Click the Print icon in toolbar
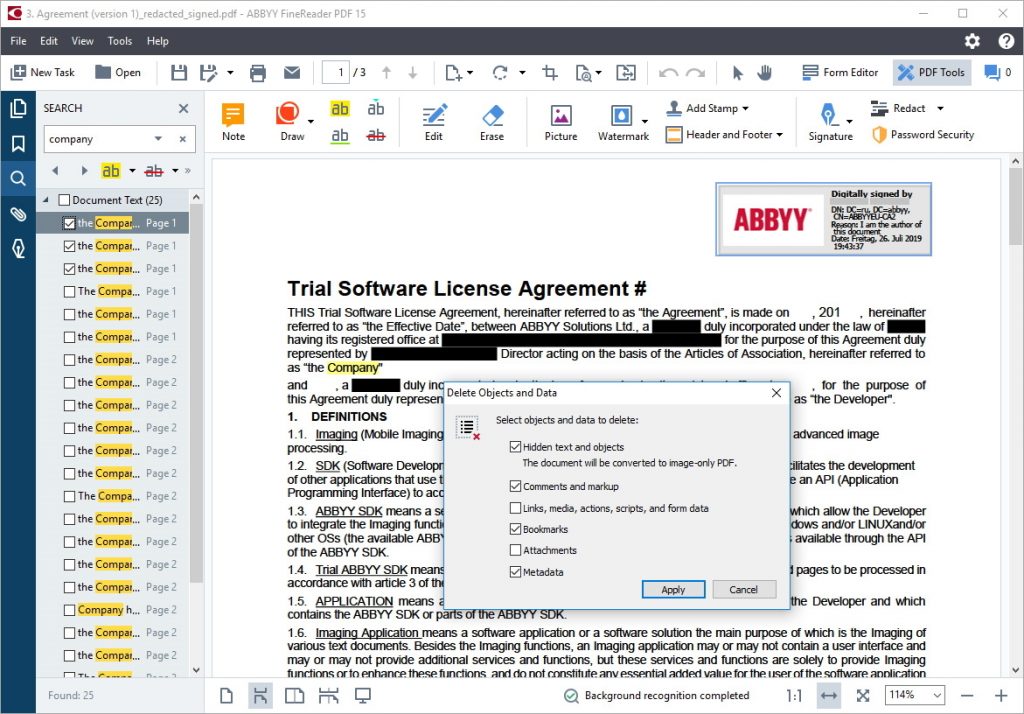This screenshot has width=1024, height=714. point(258,72)
